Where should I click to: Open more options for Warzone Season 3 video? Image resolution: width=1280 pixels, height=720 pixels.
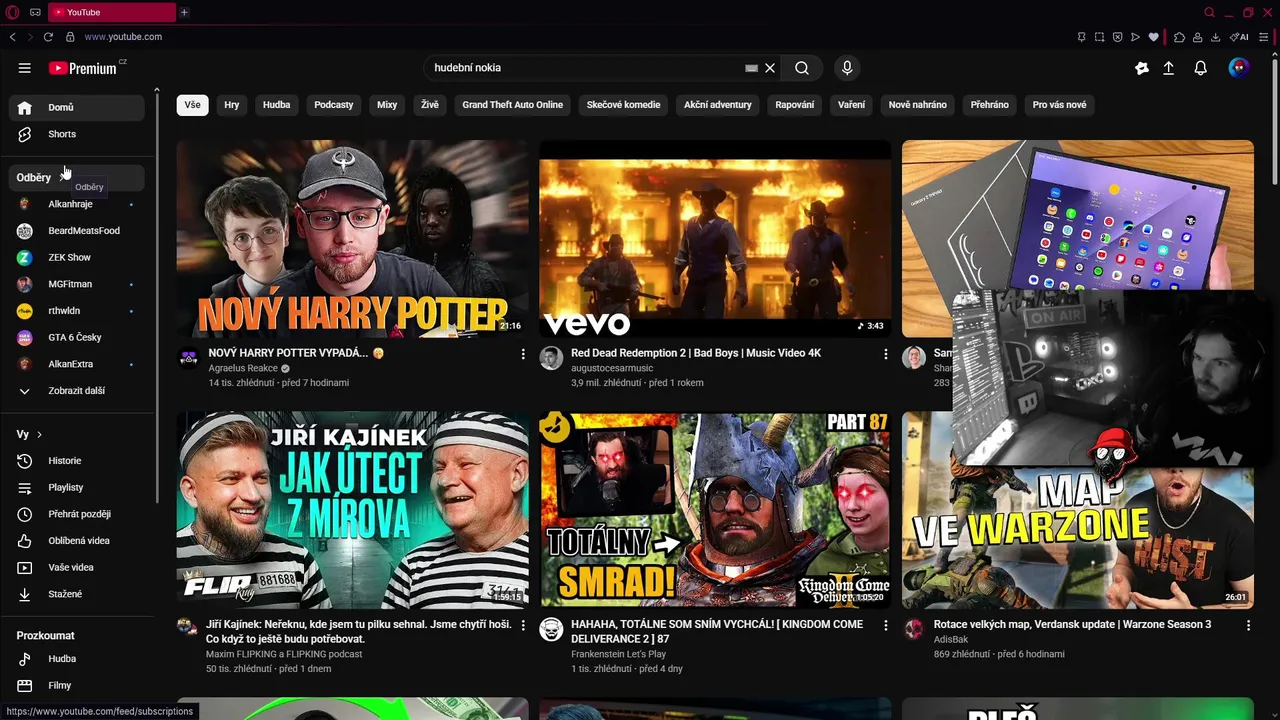(1248, 625)
